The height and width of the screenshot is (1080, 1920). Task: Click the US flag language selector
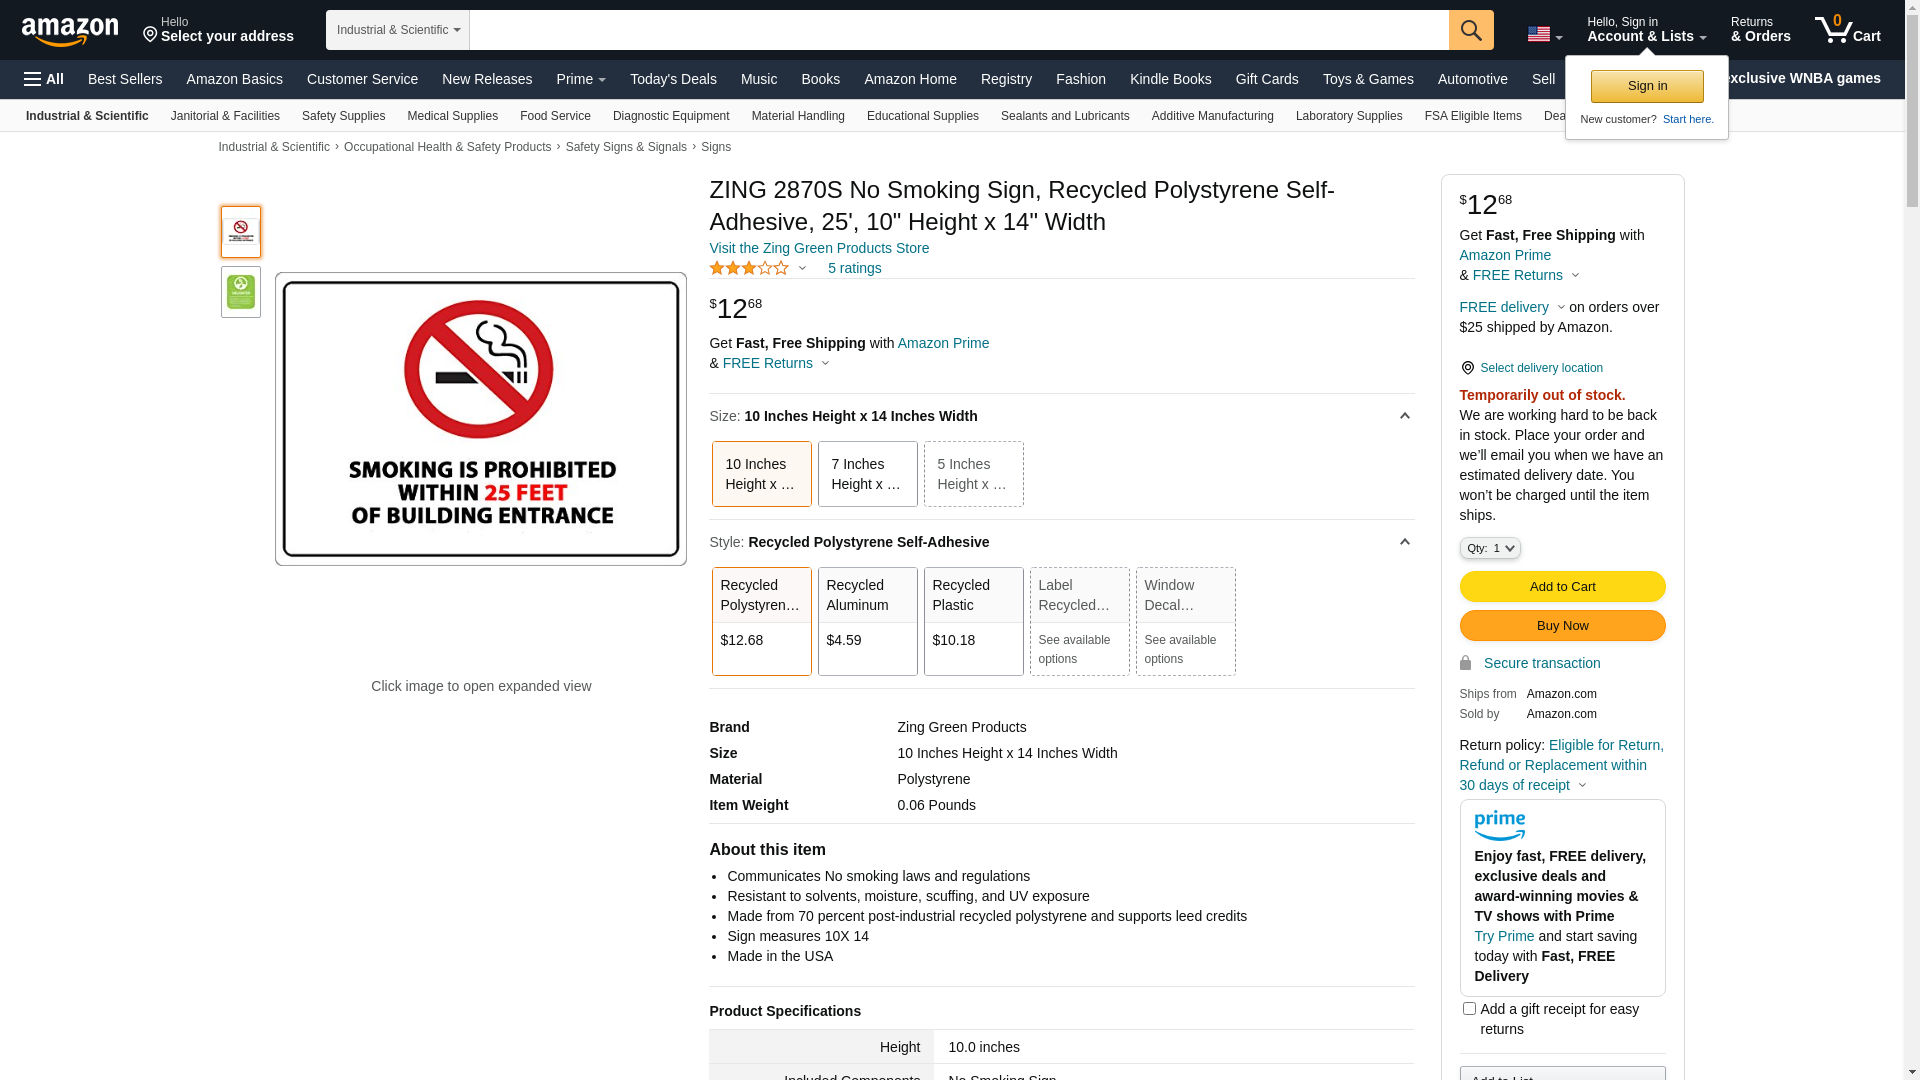[x=1544, y=34]
